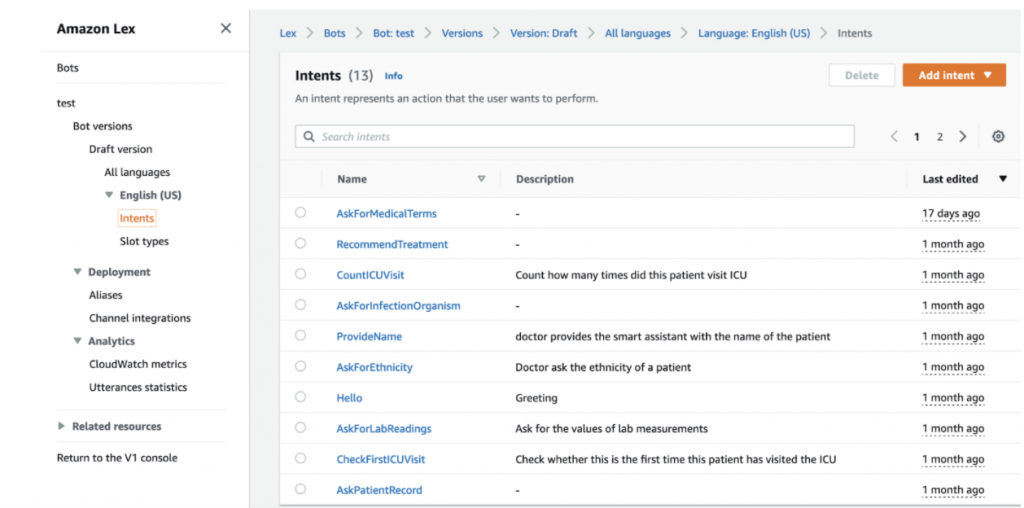The image size is (1024, 508).
Task: Go to intents page 2
Action: (940, 136)
